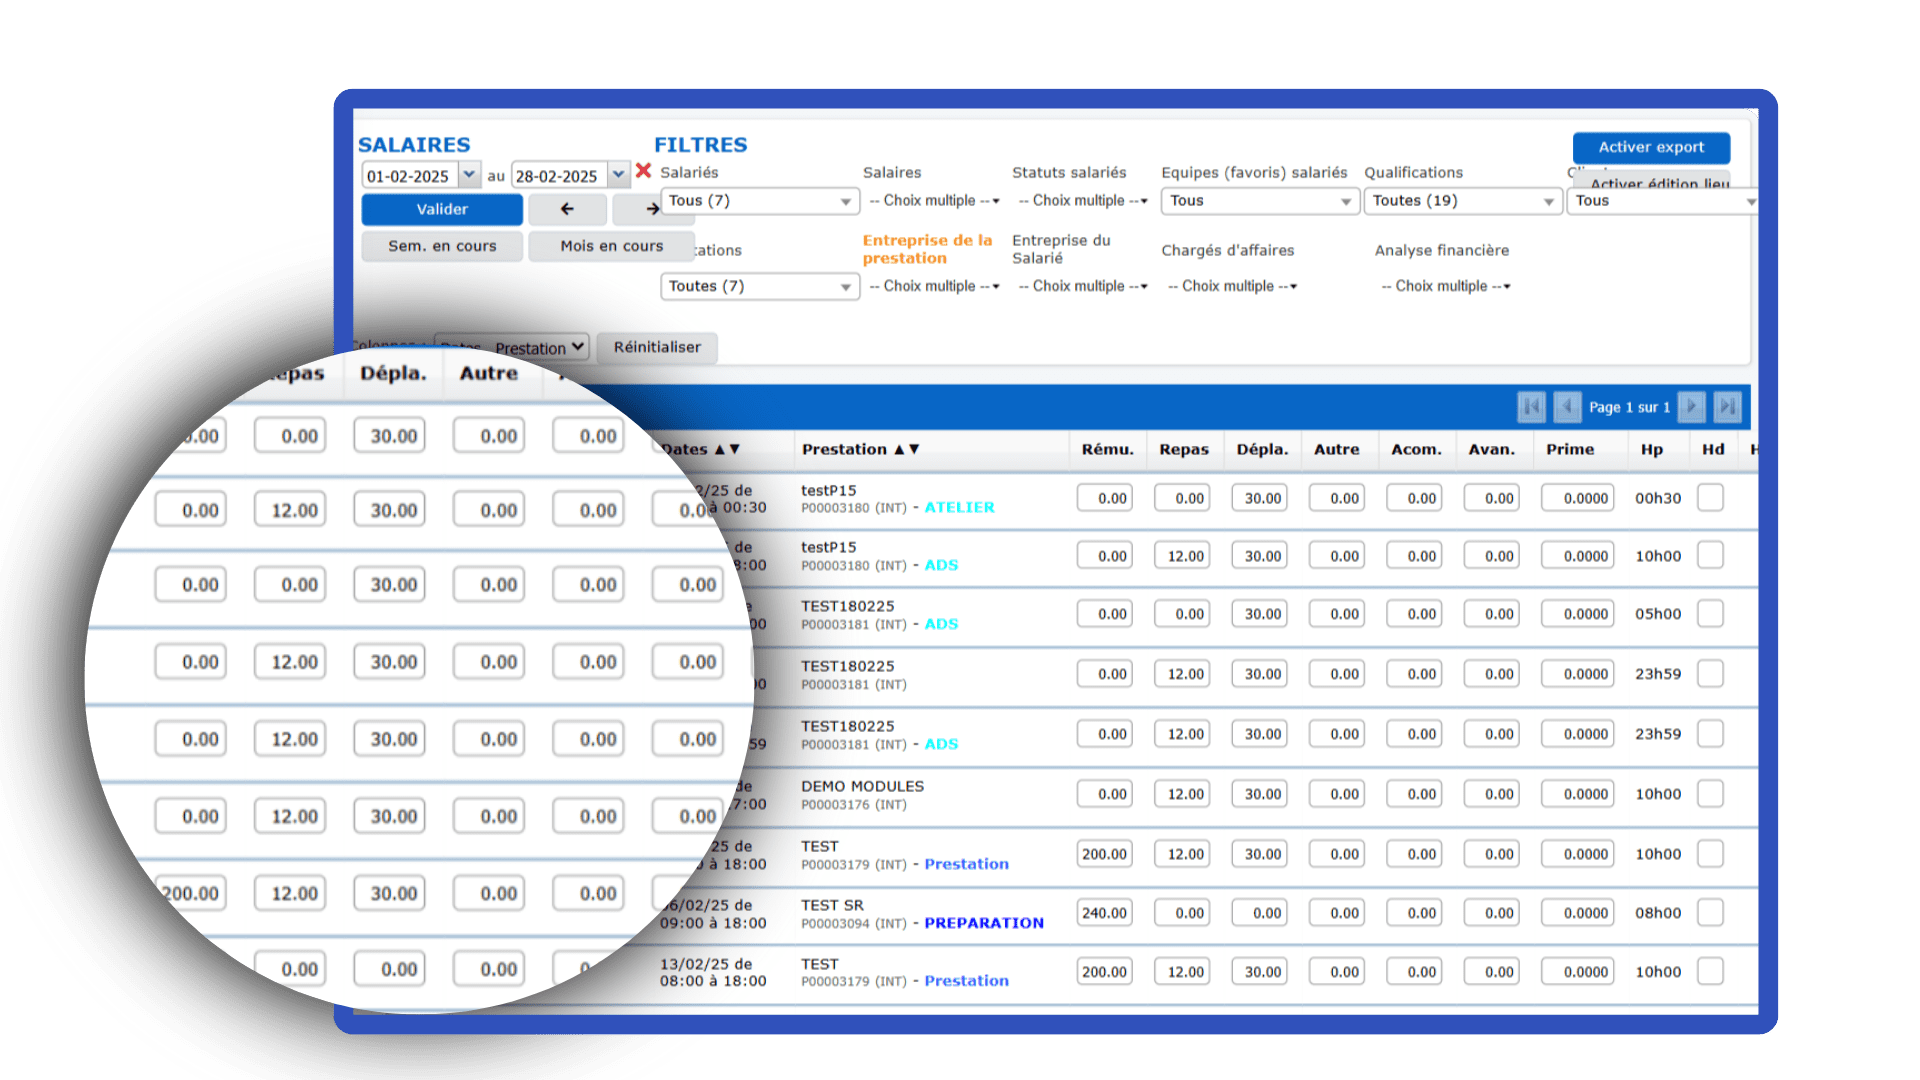This screenshot has height=1080, width=1920.
Task: Click the next page arrow in pager
Action: pos(1691,407)
